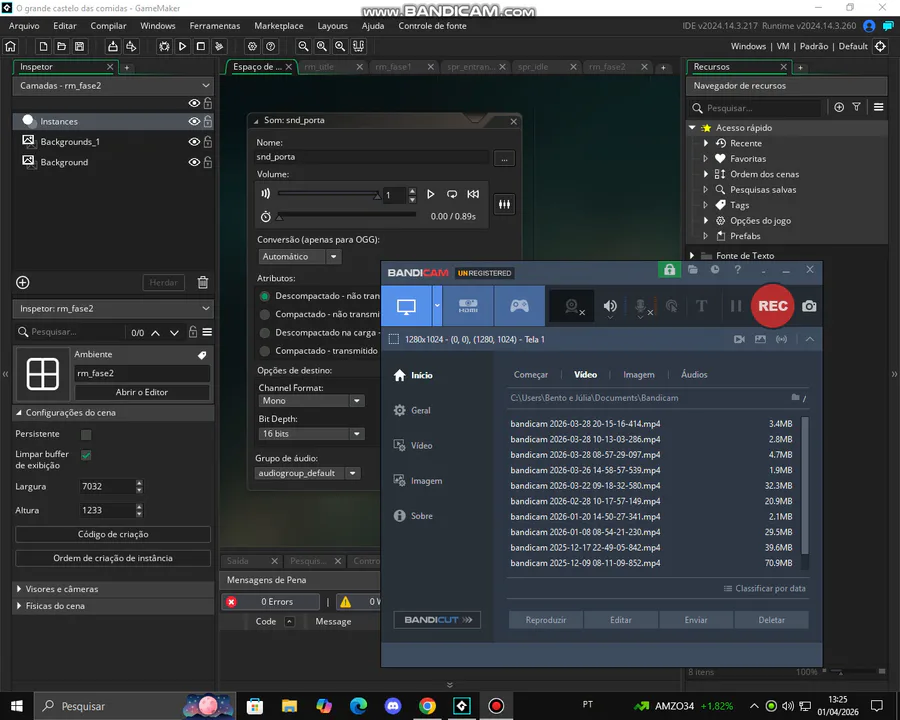Save the project with the floppy disk icon
Image resolution: width=900 pixels, height=720 pixels.
(x=80, y=47)
